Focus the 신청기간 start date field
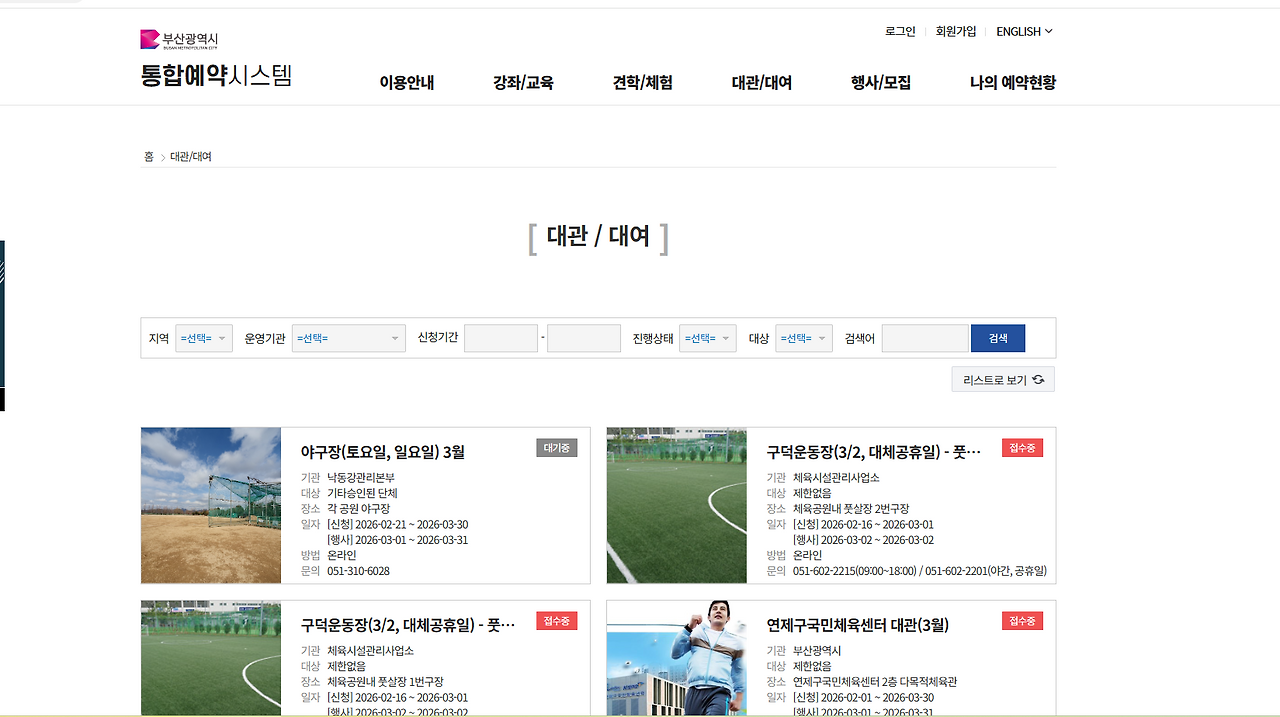The width and height of the screenshot is (1280, 717). [501, 338]
